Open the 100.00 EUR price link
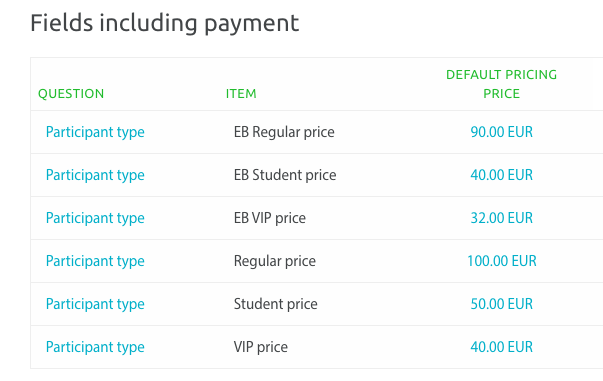Screen dimensions: 603x381 pos(501,261)
